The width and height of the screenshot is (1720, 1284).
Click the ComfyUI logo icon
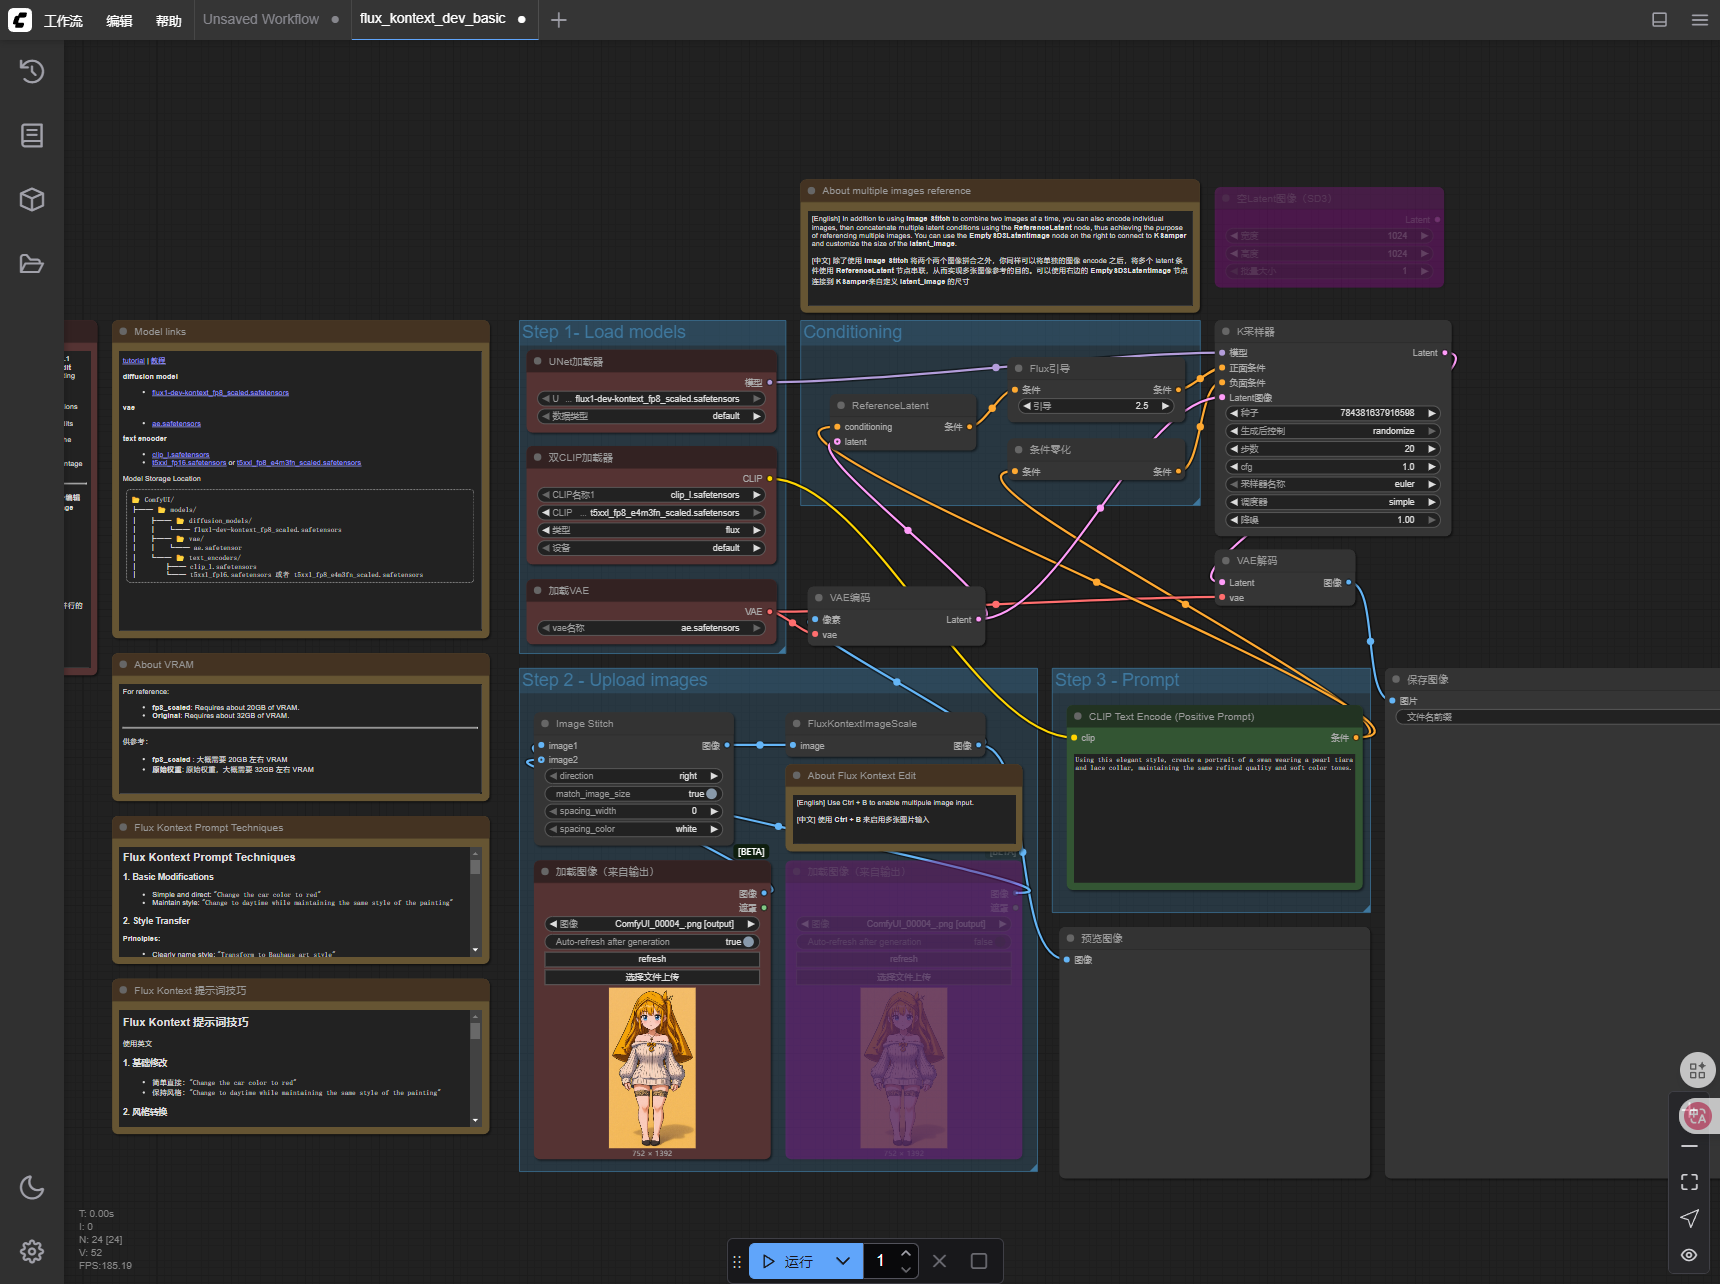click(20, 19)
